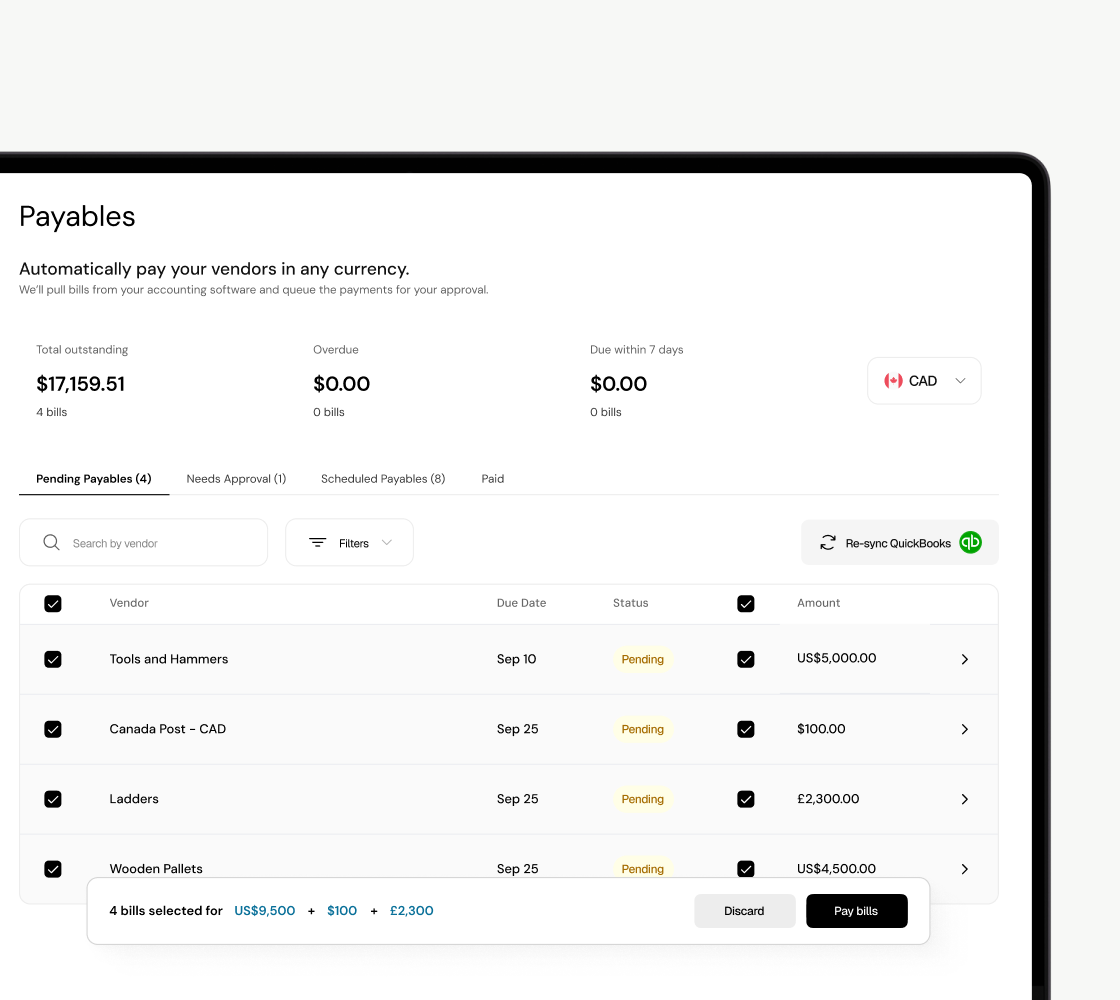Click the Ladders vendor name
The height and width of the screenshot is (1000, 1120).
tap(134, 799)
